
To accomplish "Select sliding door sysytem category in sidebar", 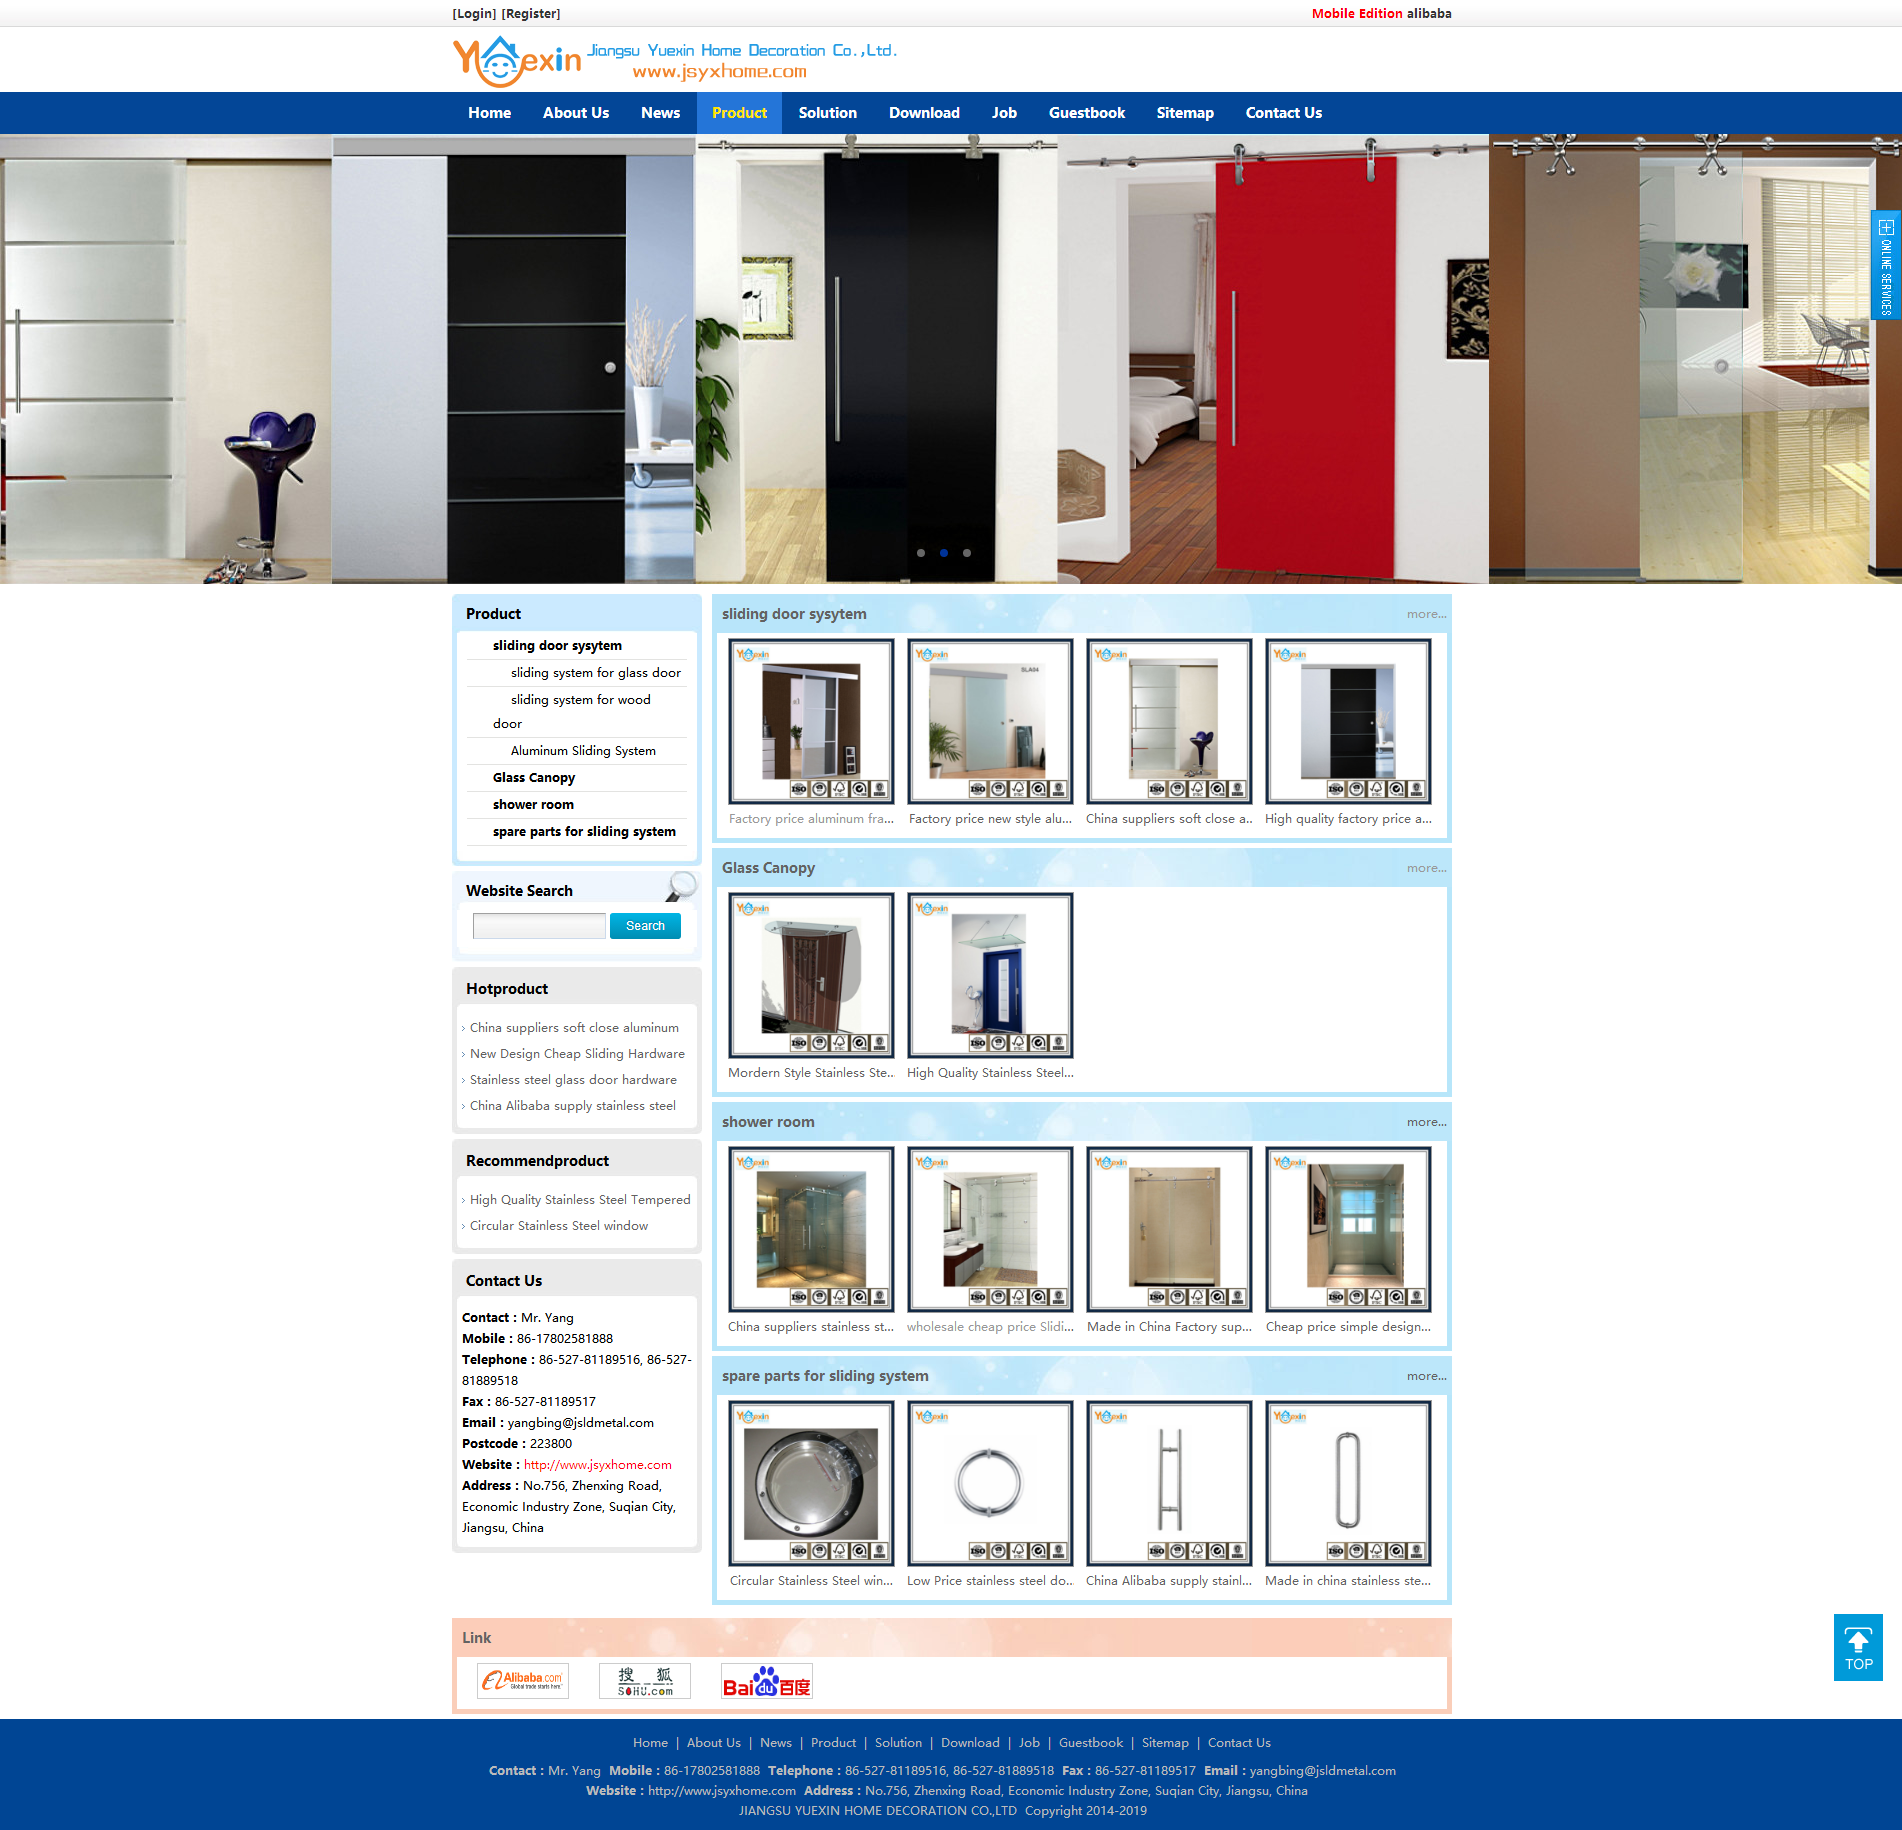I will [x=557, y=646].
